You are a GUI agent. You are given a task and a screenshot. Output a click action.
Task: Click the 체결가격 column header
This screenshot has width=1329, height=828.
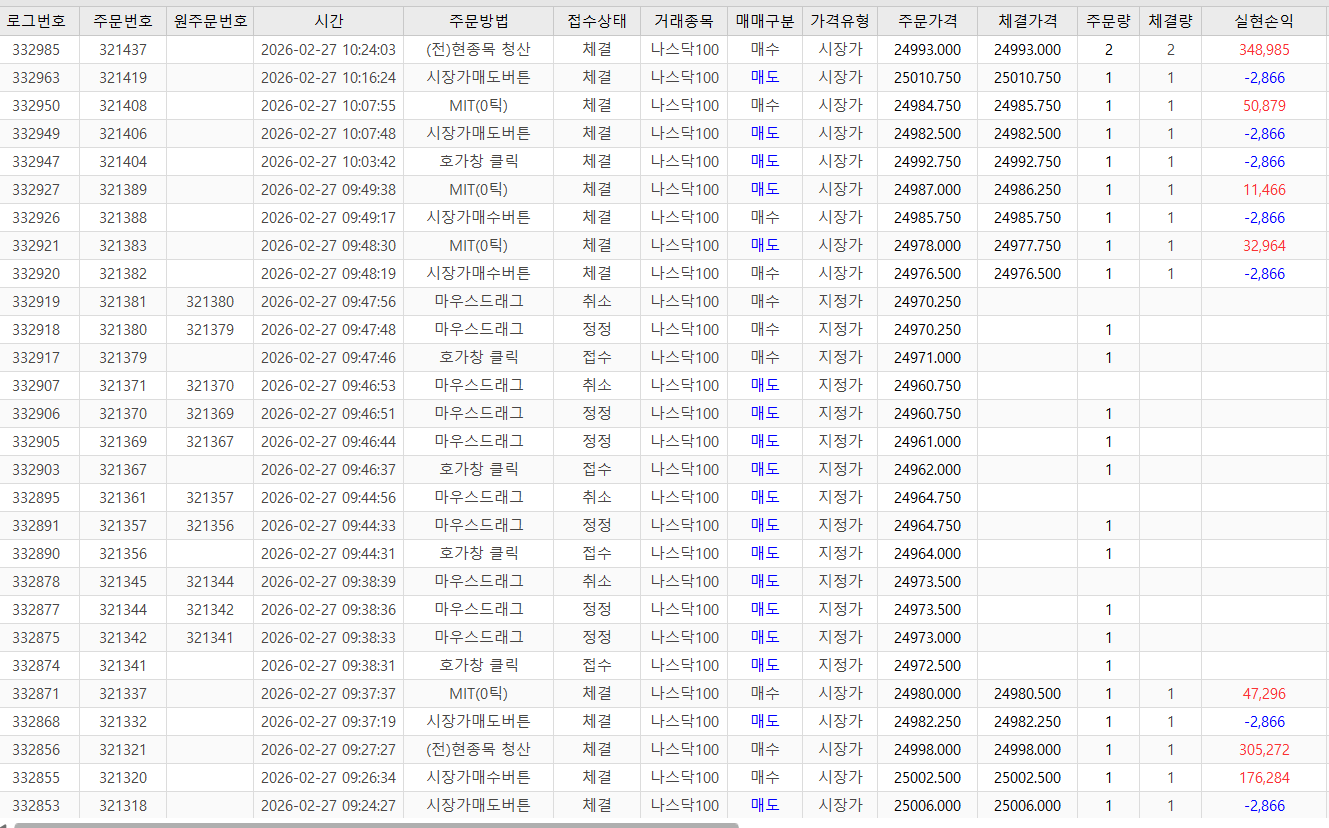point(1027,20)
